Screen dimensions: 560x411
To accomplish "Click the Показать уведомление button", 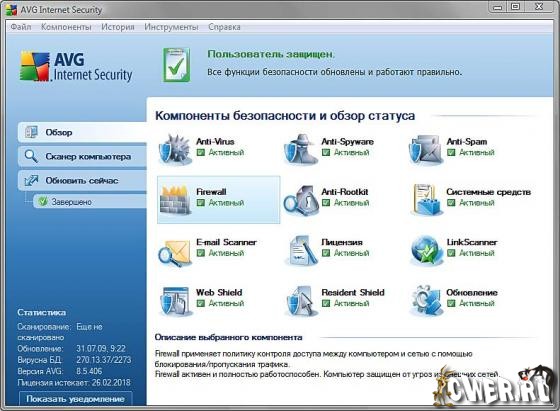I will [75, 399].
